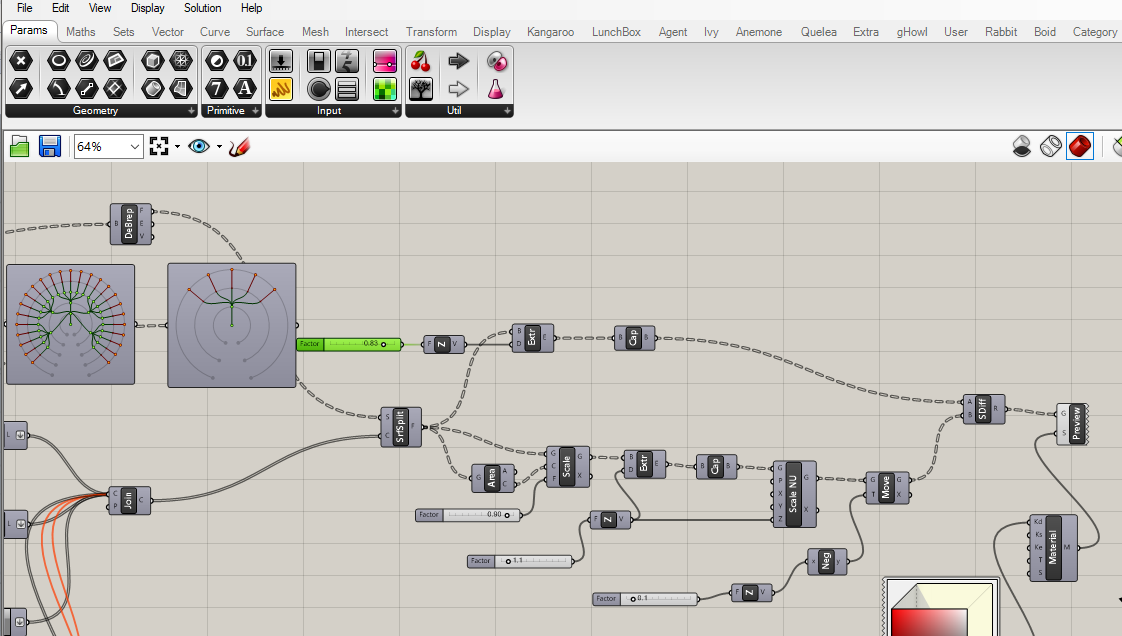Pick the Boolean Toggle switch input icon
Image resolution: width=1122 pixels, height=636 pixels.
[318, 61]
